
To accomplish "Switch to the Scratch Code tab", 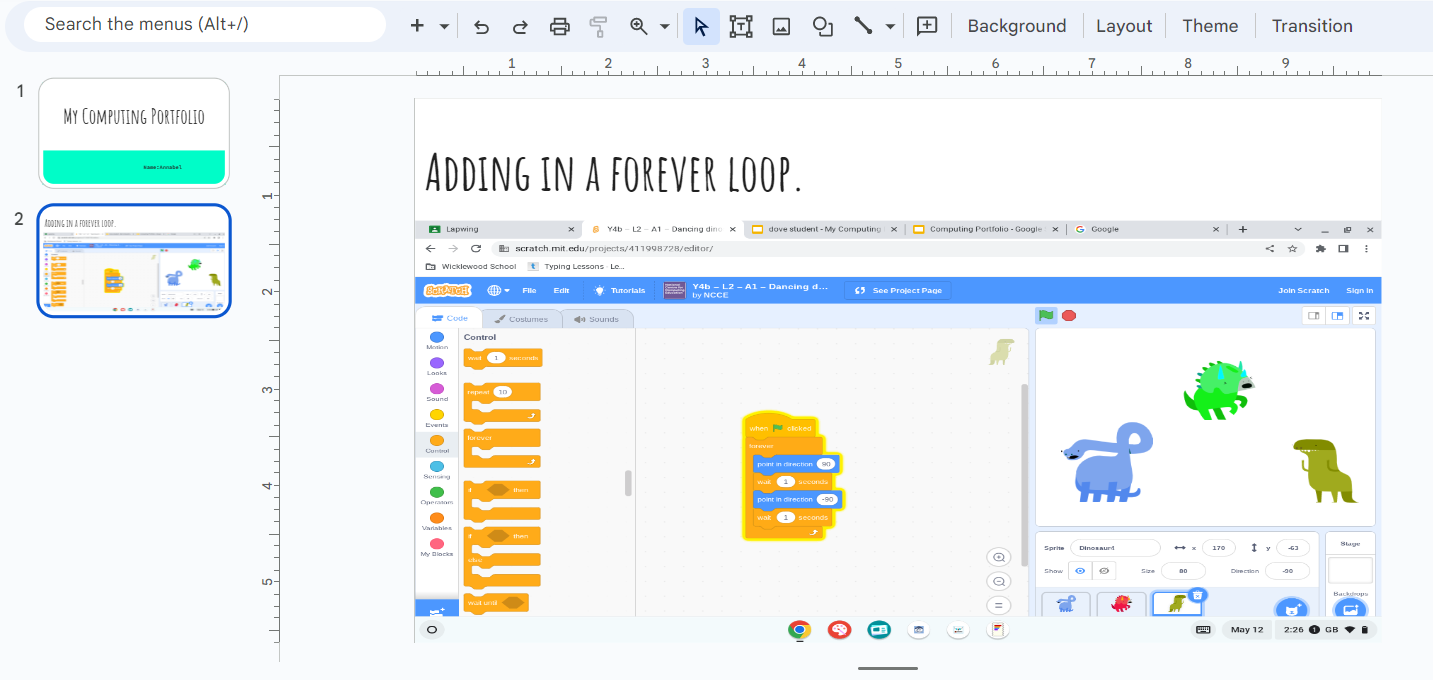I will point(449,318).
